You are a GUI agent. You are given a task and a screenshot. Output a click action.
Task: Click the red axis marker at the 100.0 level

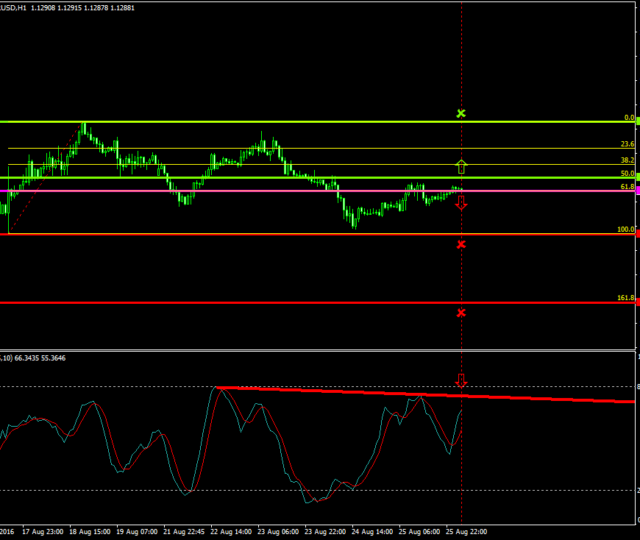(637, 234)
